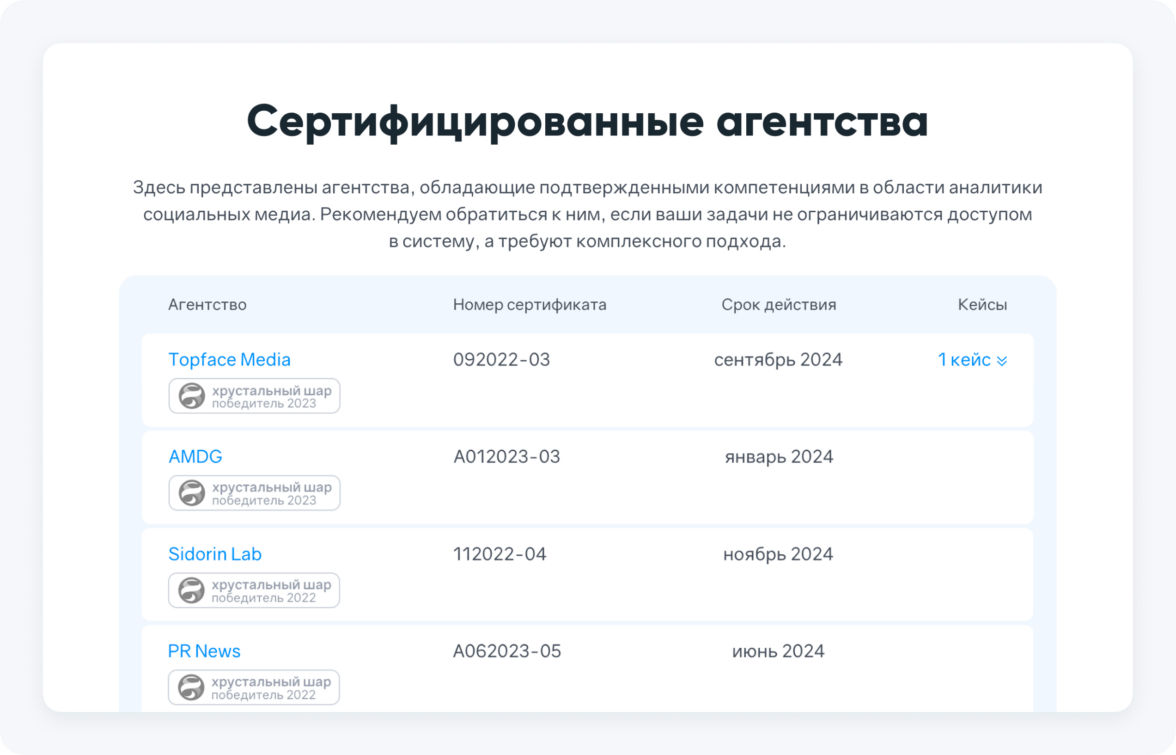Click the 'Сертифицированные агентства' heading
This screenshot has width=1176, height=755.
point(588,121)
